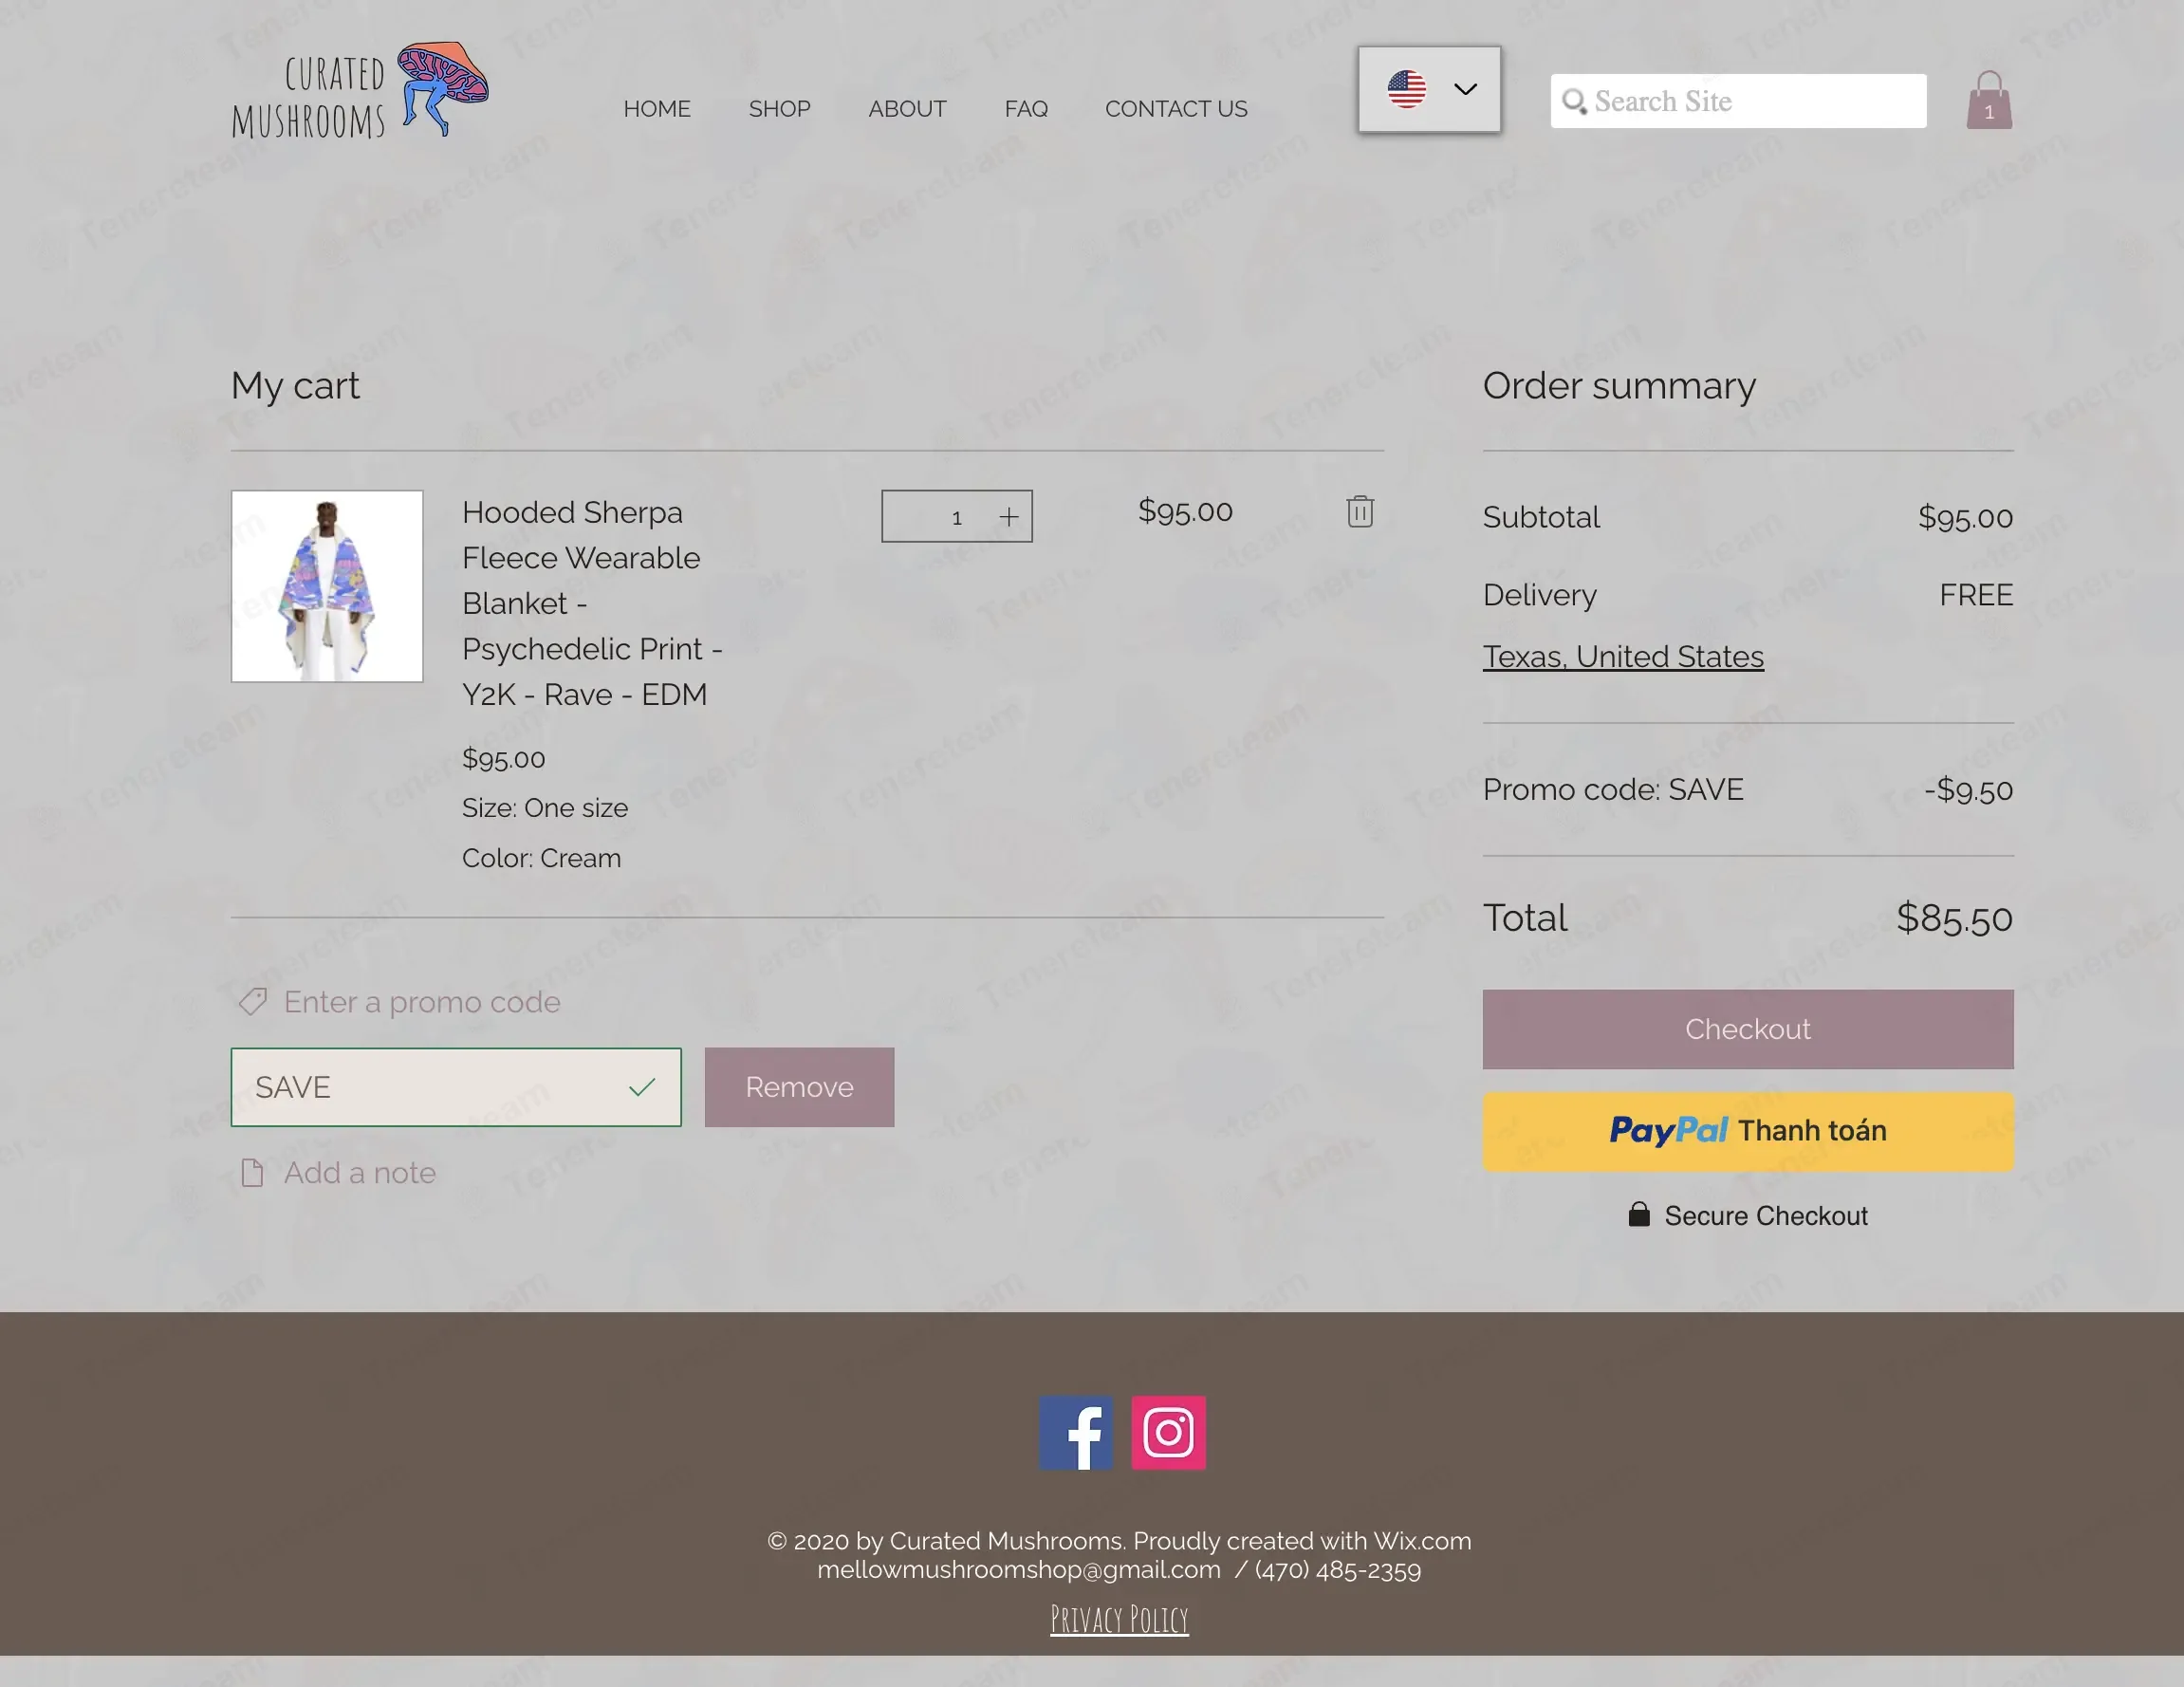2184x1687 pixels.
Task: Delete the blanket with trash icon
Action: 1359,511
